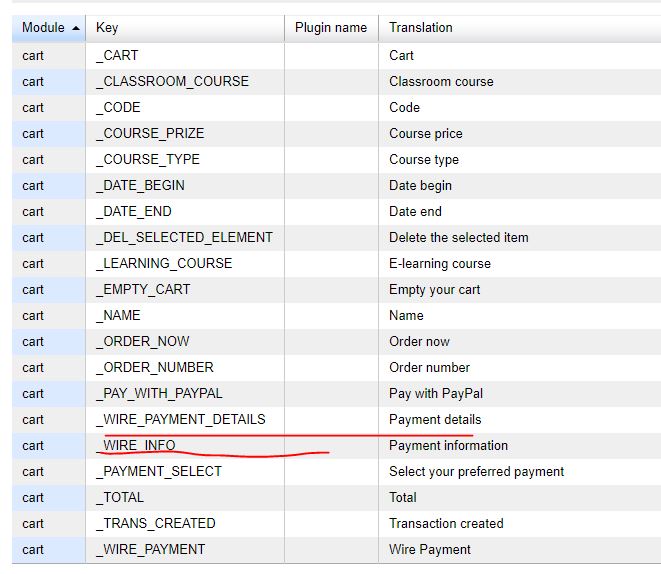
Task: Click the 'Order now' translation cell
Action: (x=419, y=341)
